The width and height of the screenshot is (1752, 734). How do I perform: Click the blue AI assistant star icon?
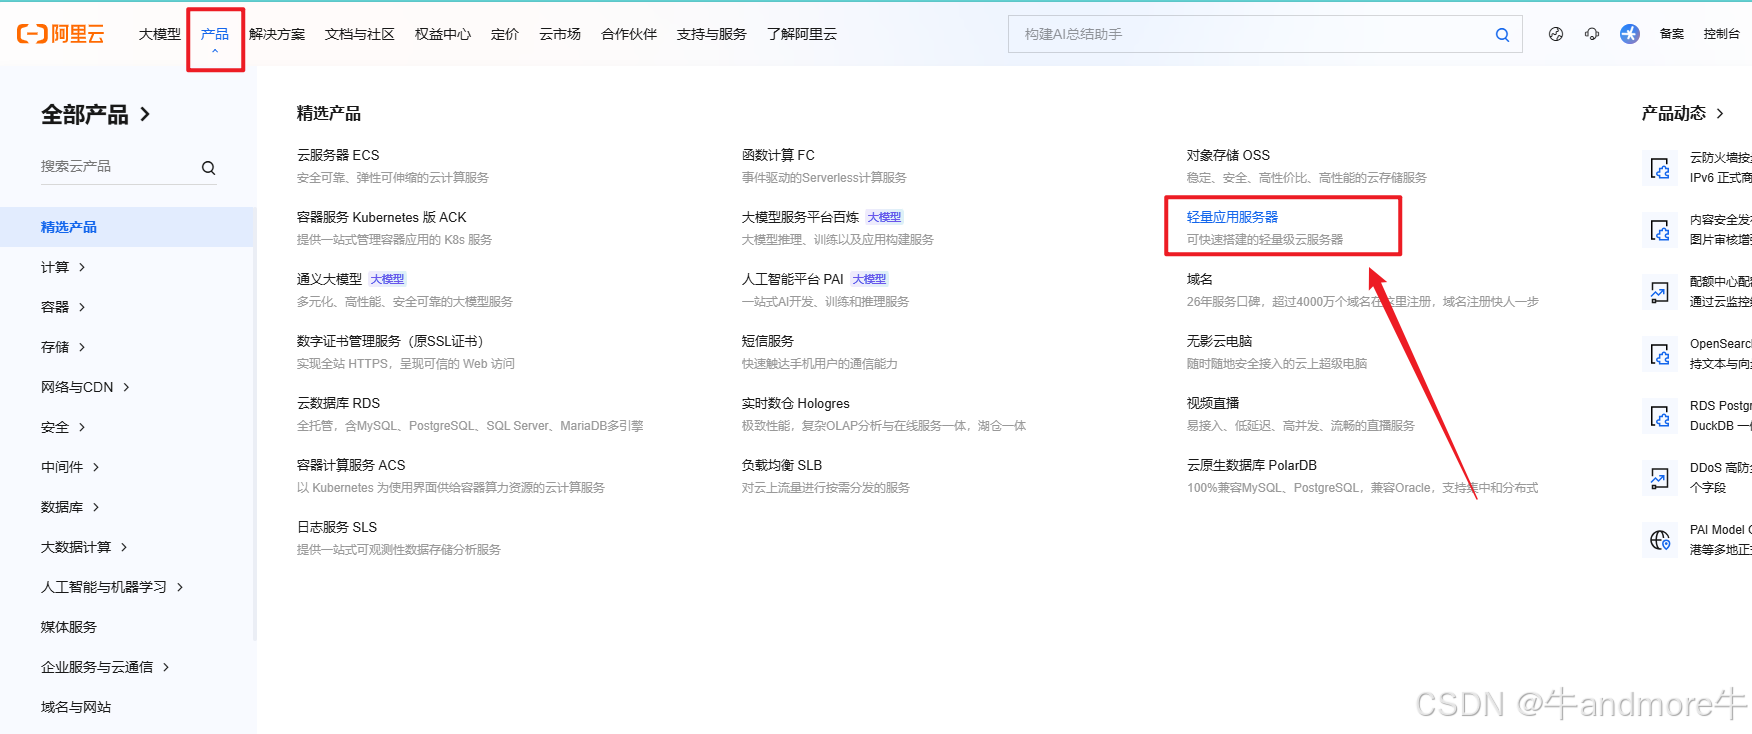(1630, 34)
